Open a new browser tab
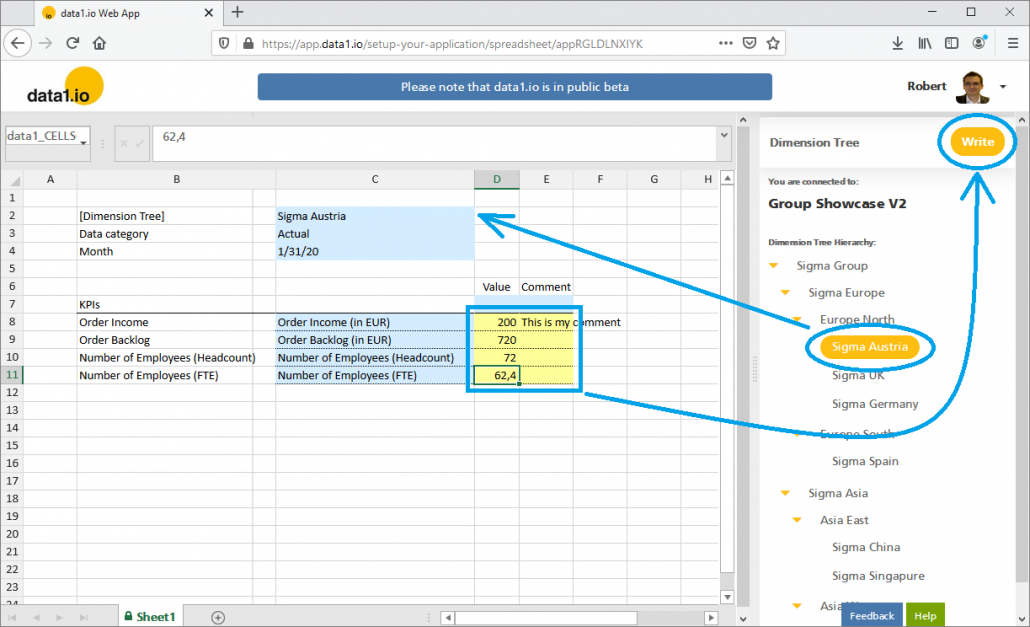This screenshot has width=1030, height=627. [x=238, y=12]
